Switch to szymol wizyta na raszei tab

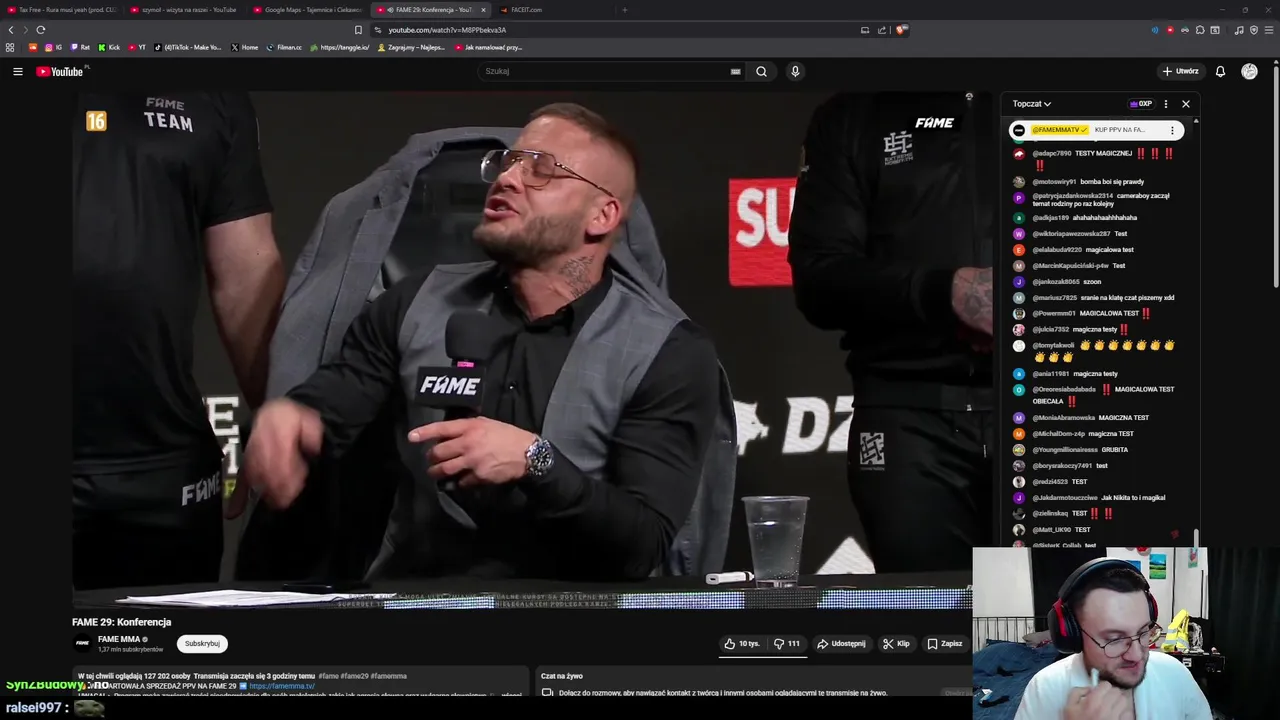click(185, 10)
